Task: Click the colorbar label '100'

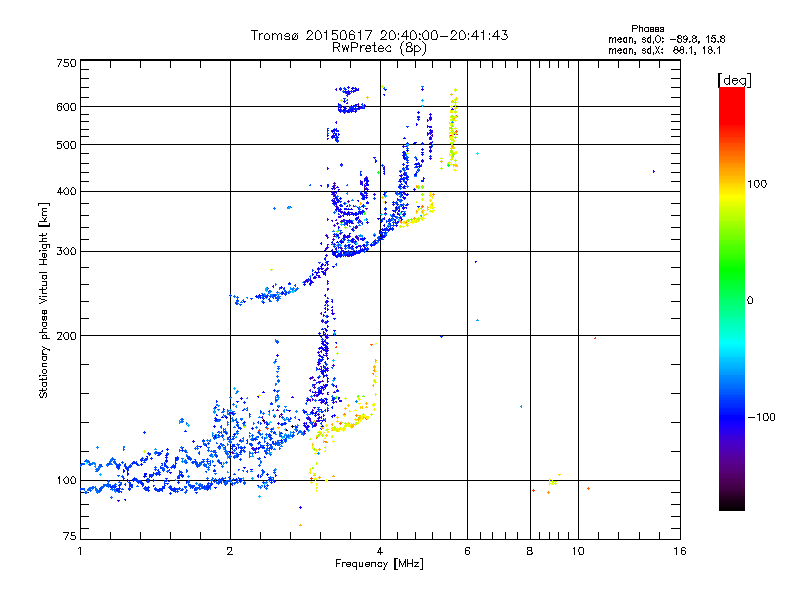Action: point(757,184)
